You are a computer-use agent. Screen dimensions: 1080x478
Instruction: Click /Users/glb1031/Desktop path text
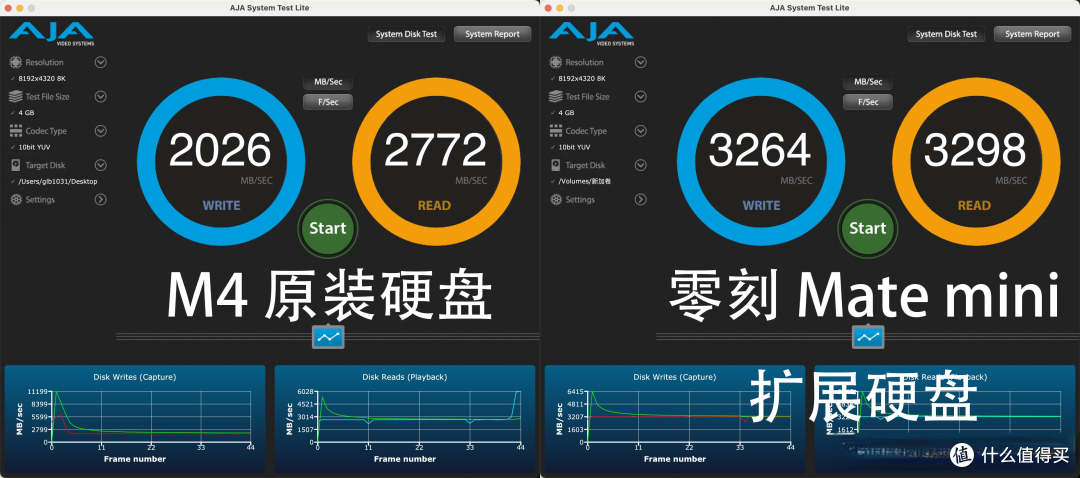tap(58, 182)
